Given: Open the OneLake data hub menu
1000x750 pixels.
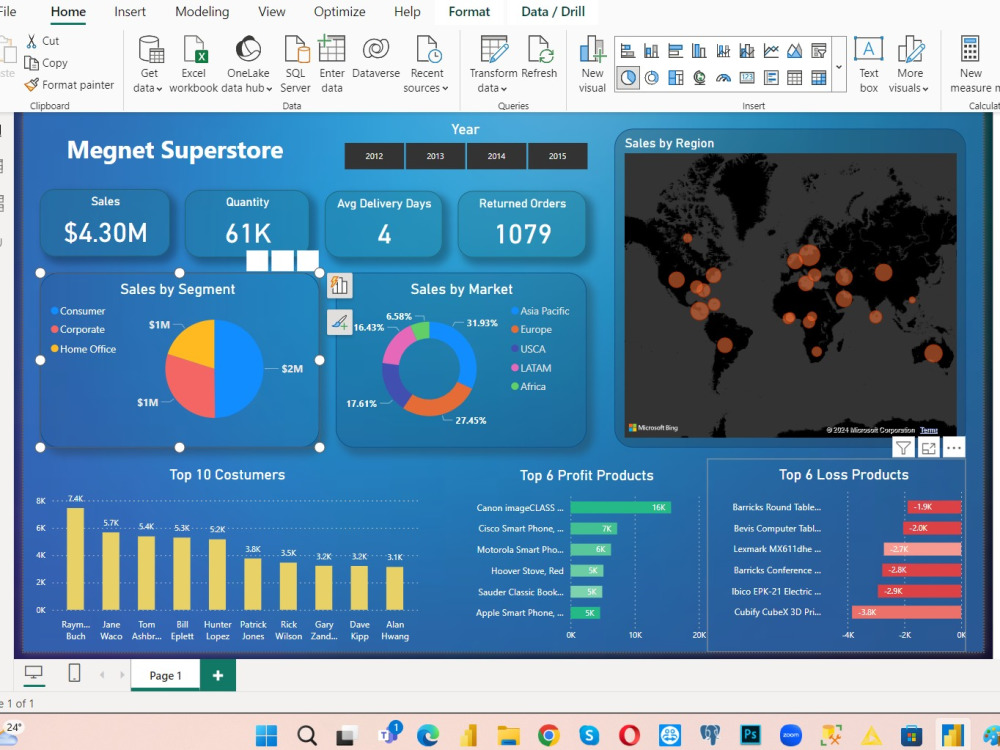Looking at the screenshot, I should coord(247,64).
